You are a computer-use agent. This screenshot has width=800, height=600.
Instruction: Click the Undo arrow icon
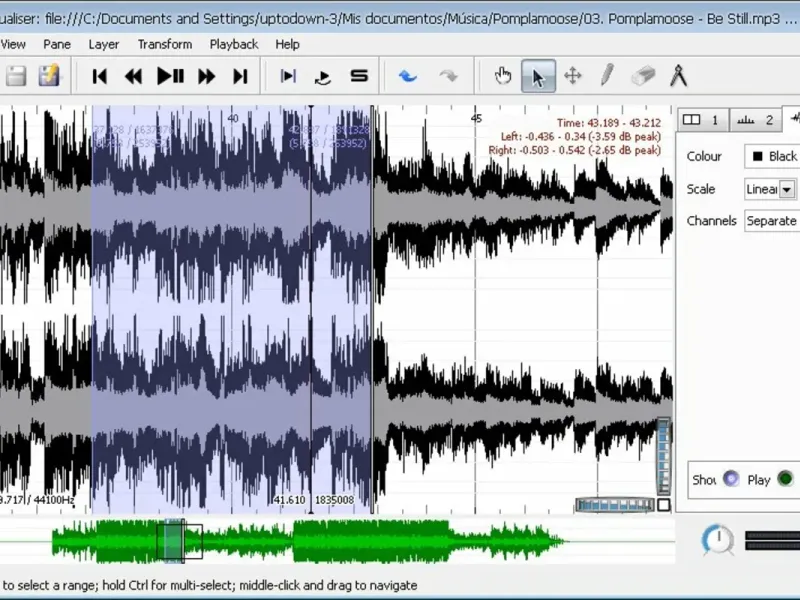(x=408, y=76)
